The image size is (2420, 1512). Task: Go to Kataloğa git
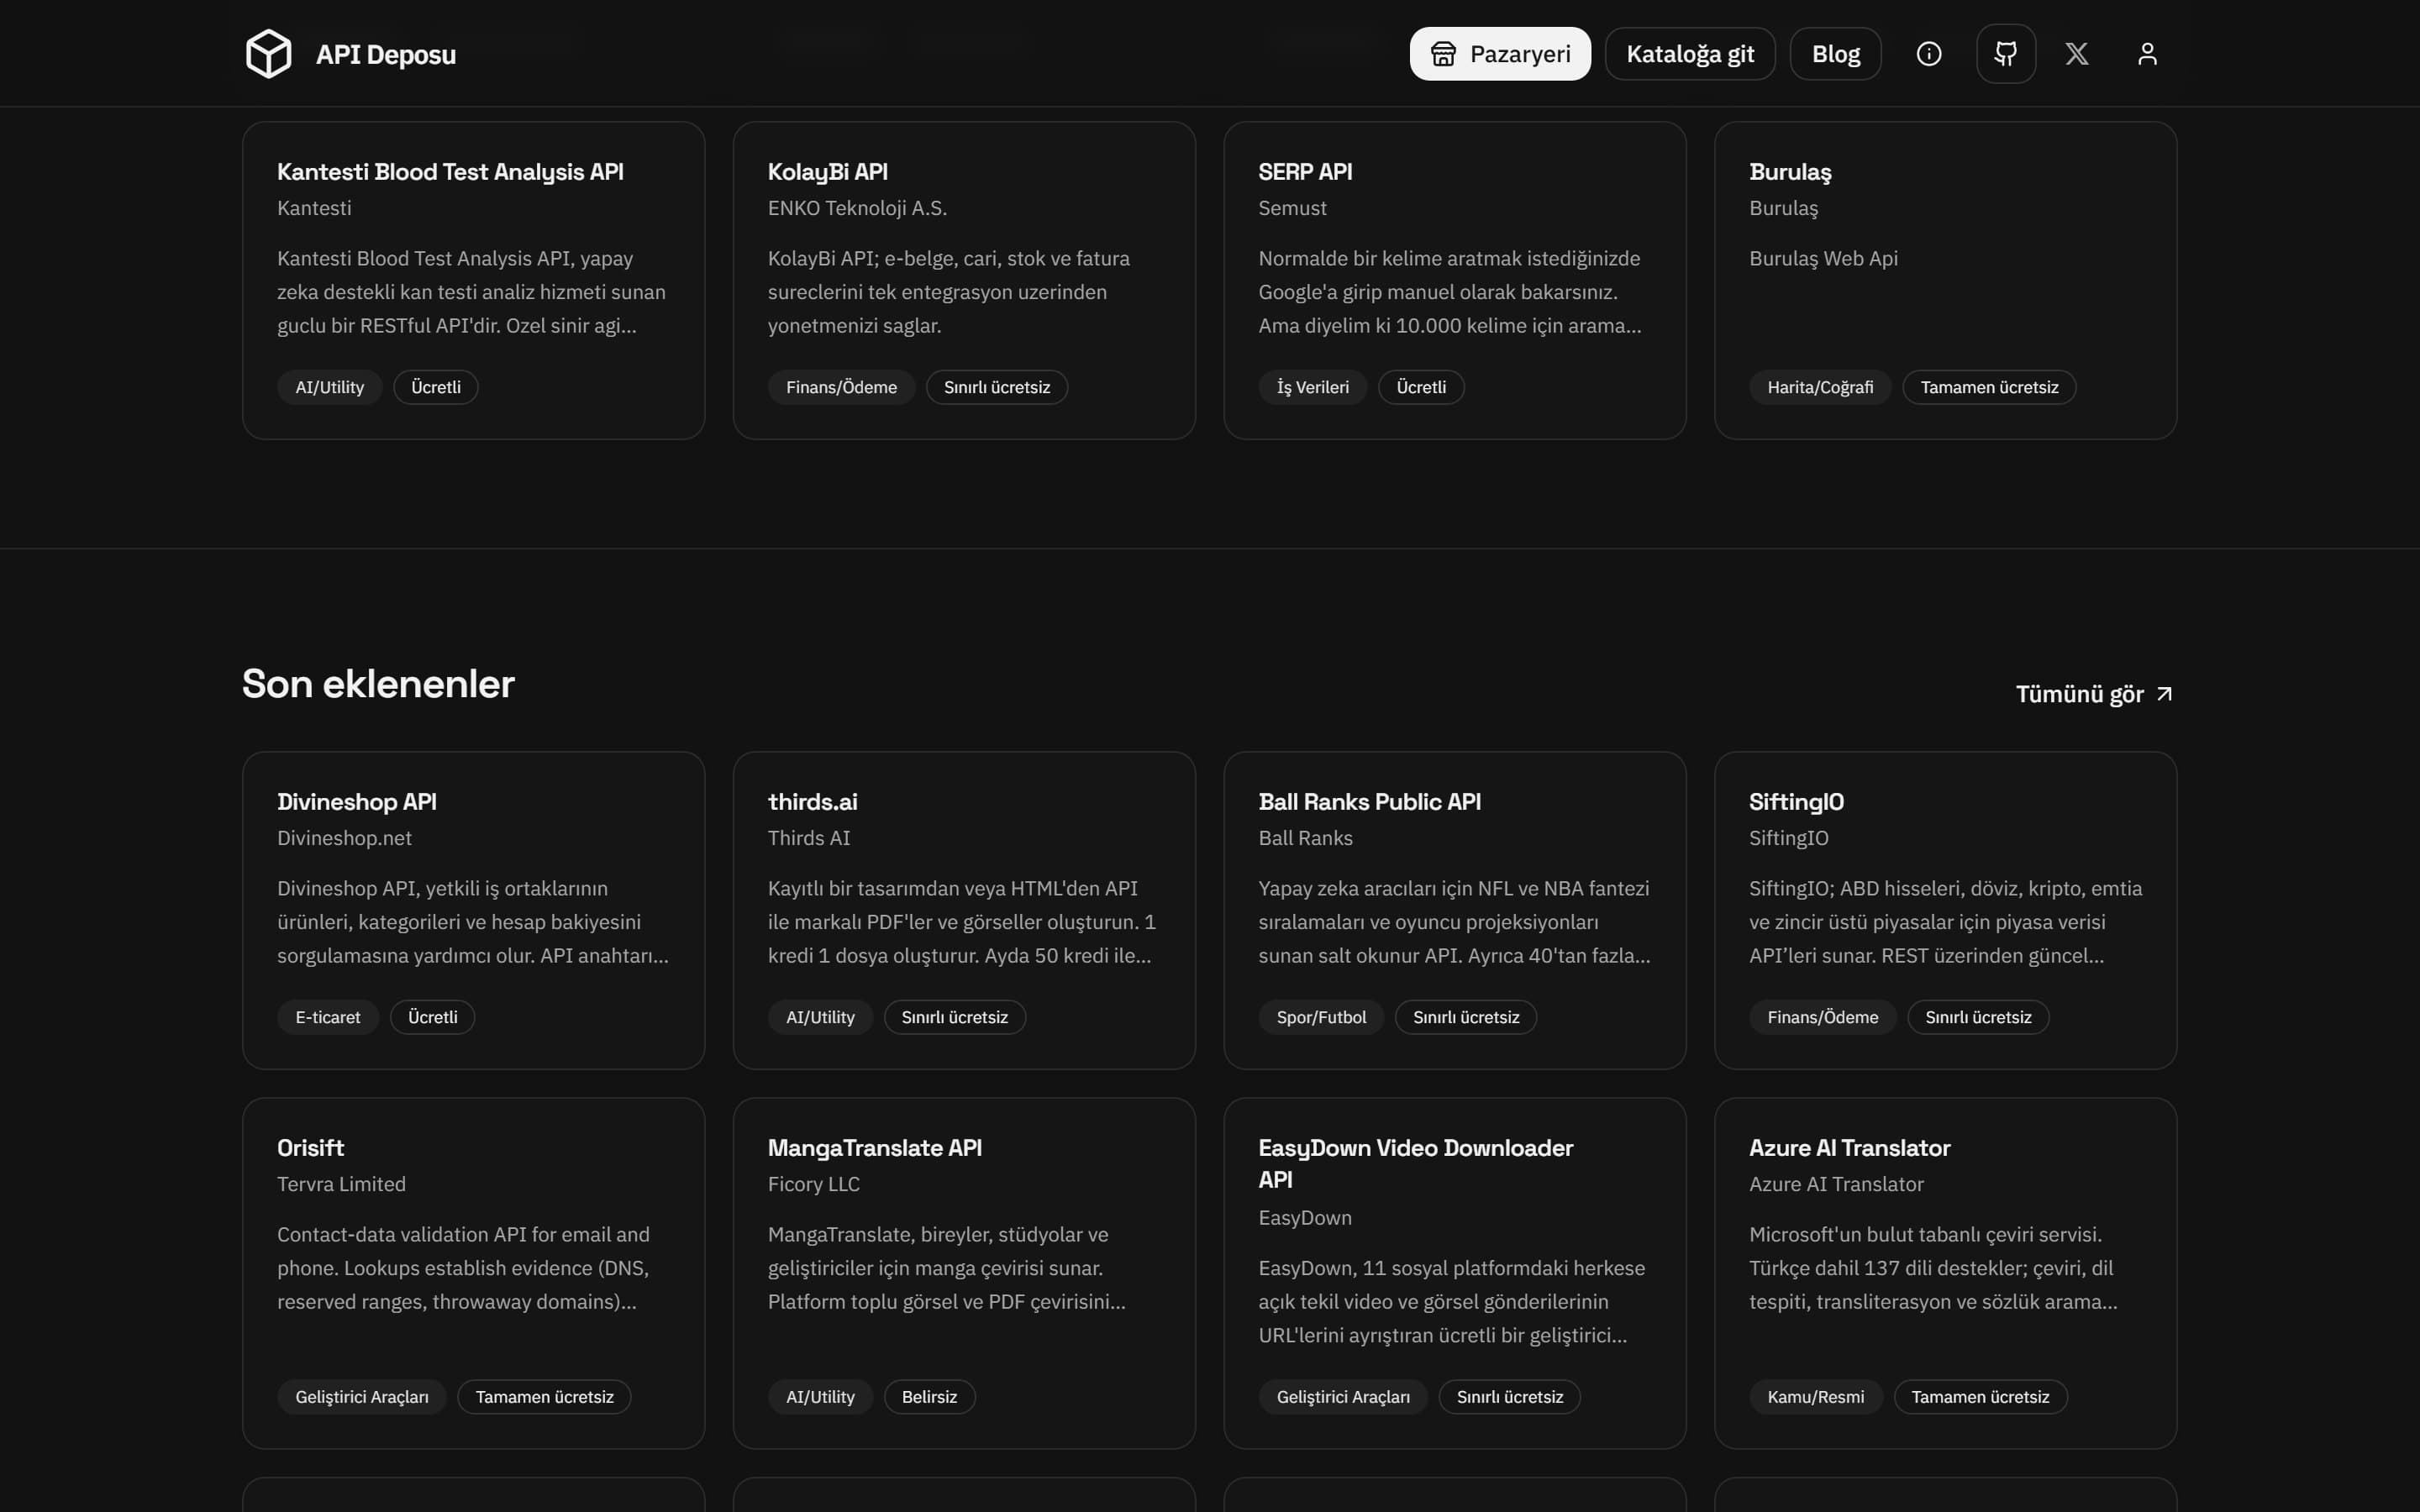coord(1690,54)
